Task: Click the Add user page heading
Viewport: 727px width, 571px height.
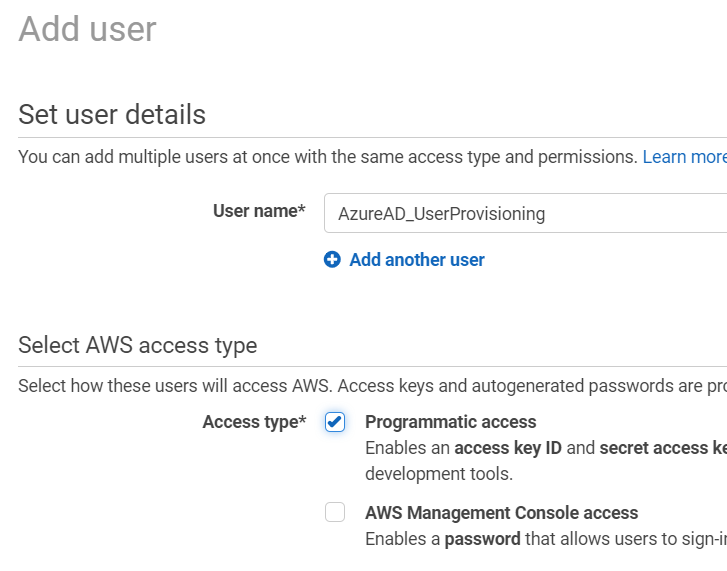Action: pyautogui.click(x=88, y=29)
